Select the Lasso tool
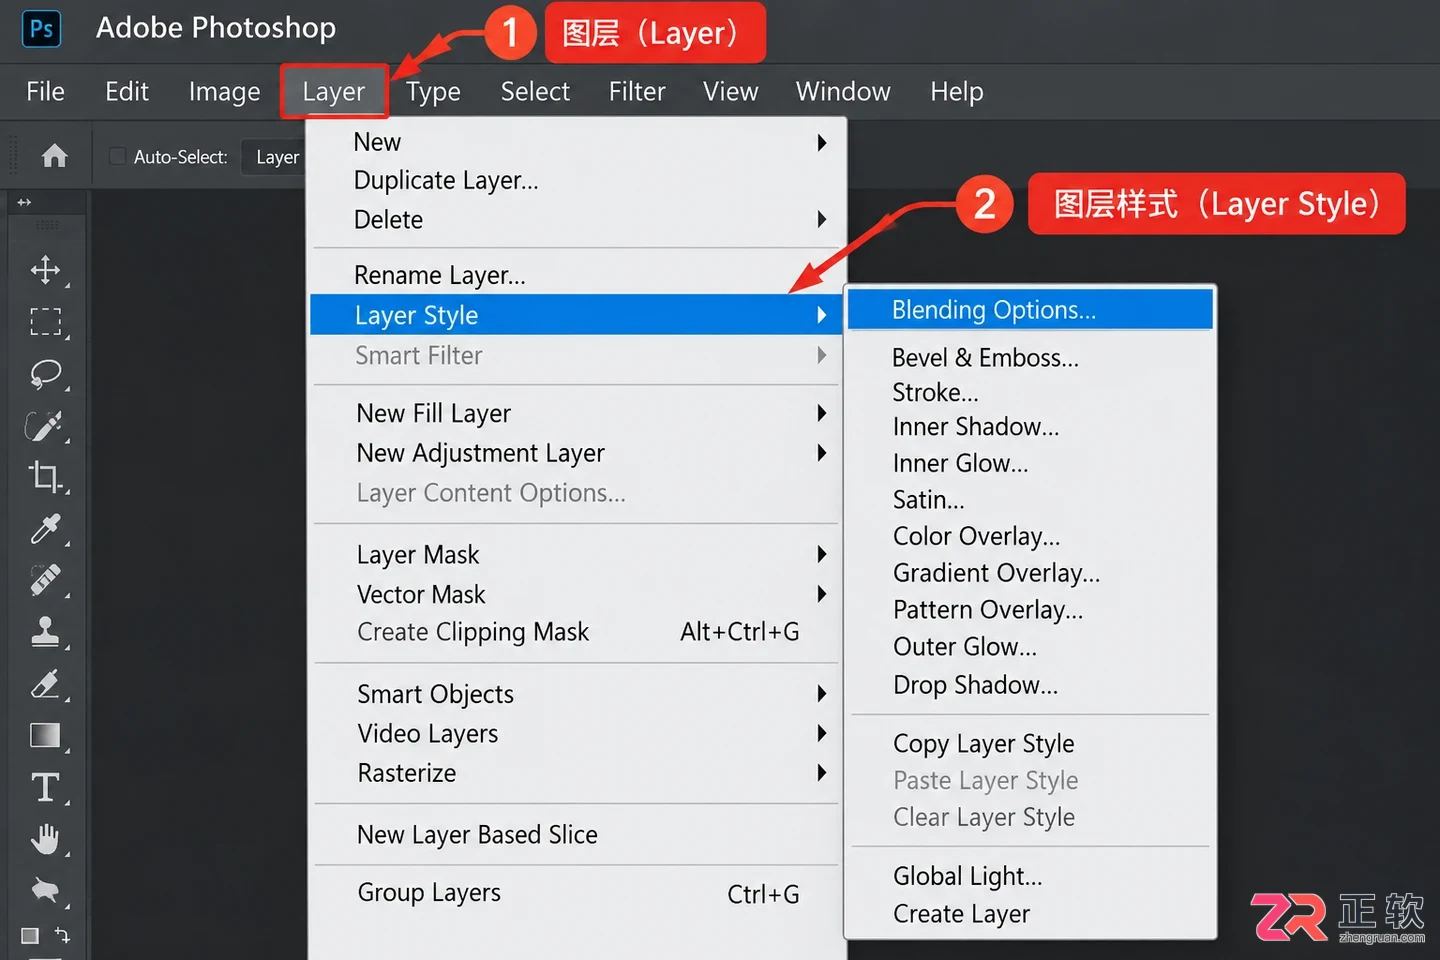 point(45,374)
